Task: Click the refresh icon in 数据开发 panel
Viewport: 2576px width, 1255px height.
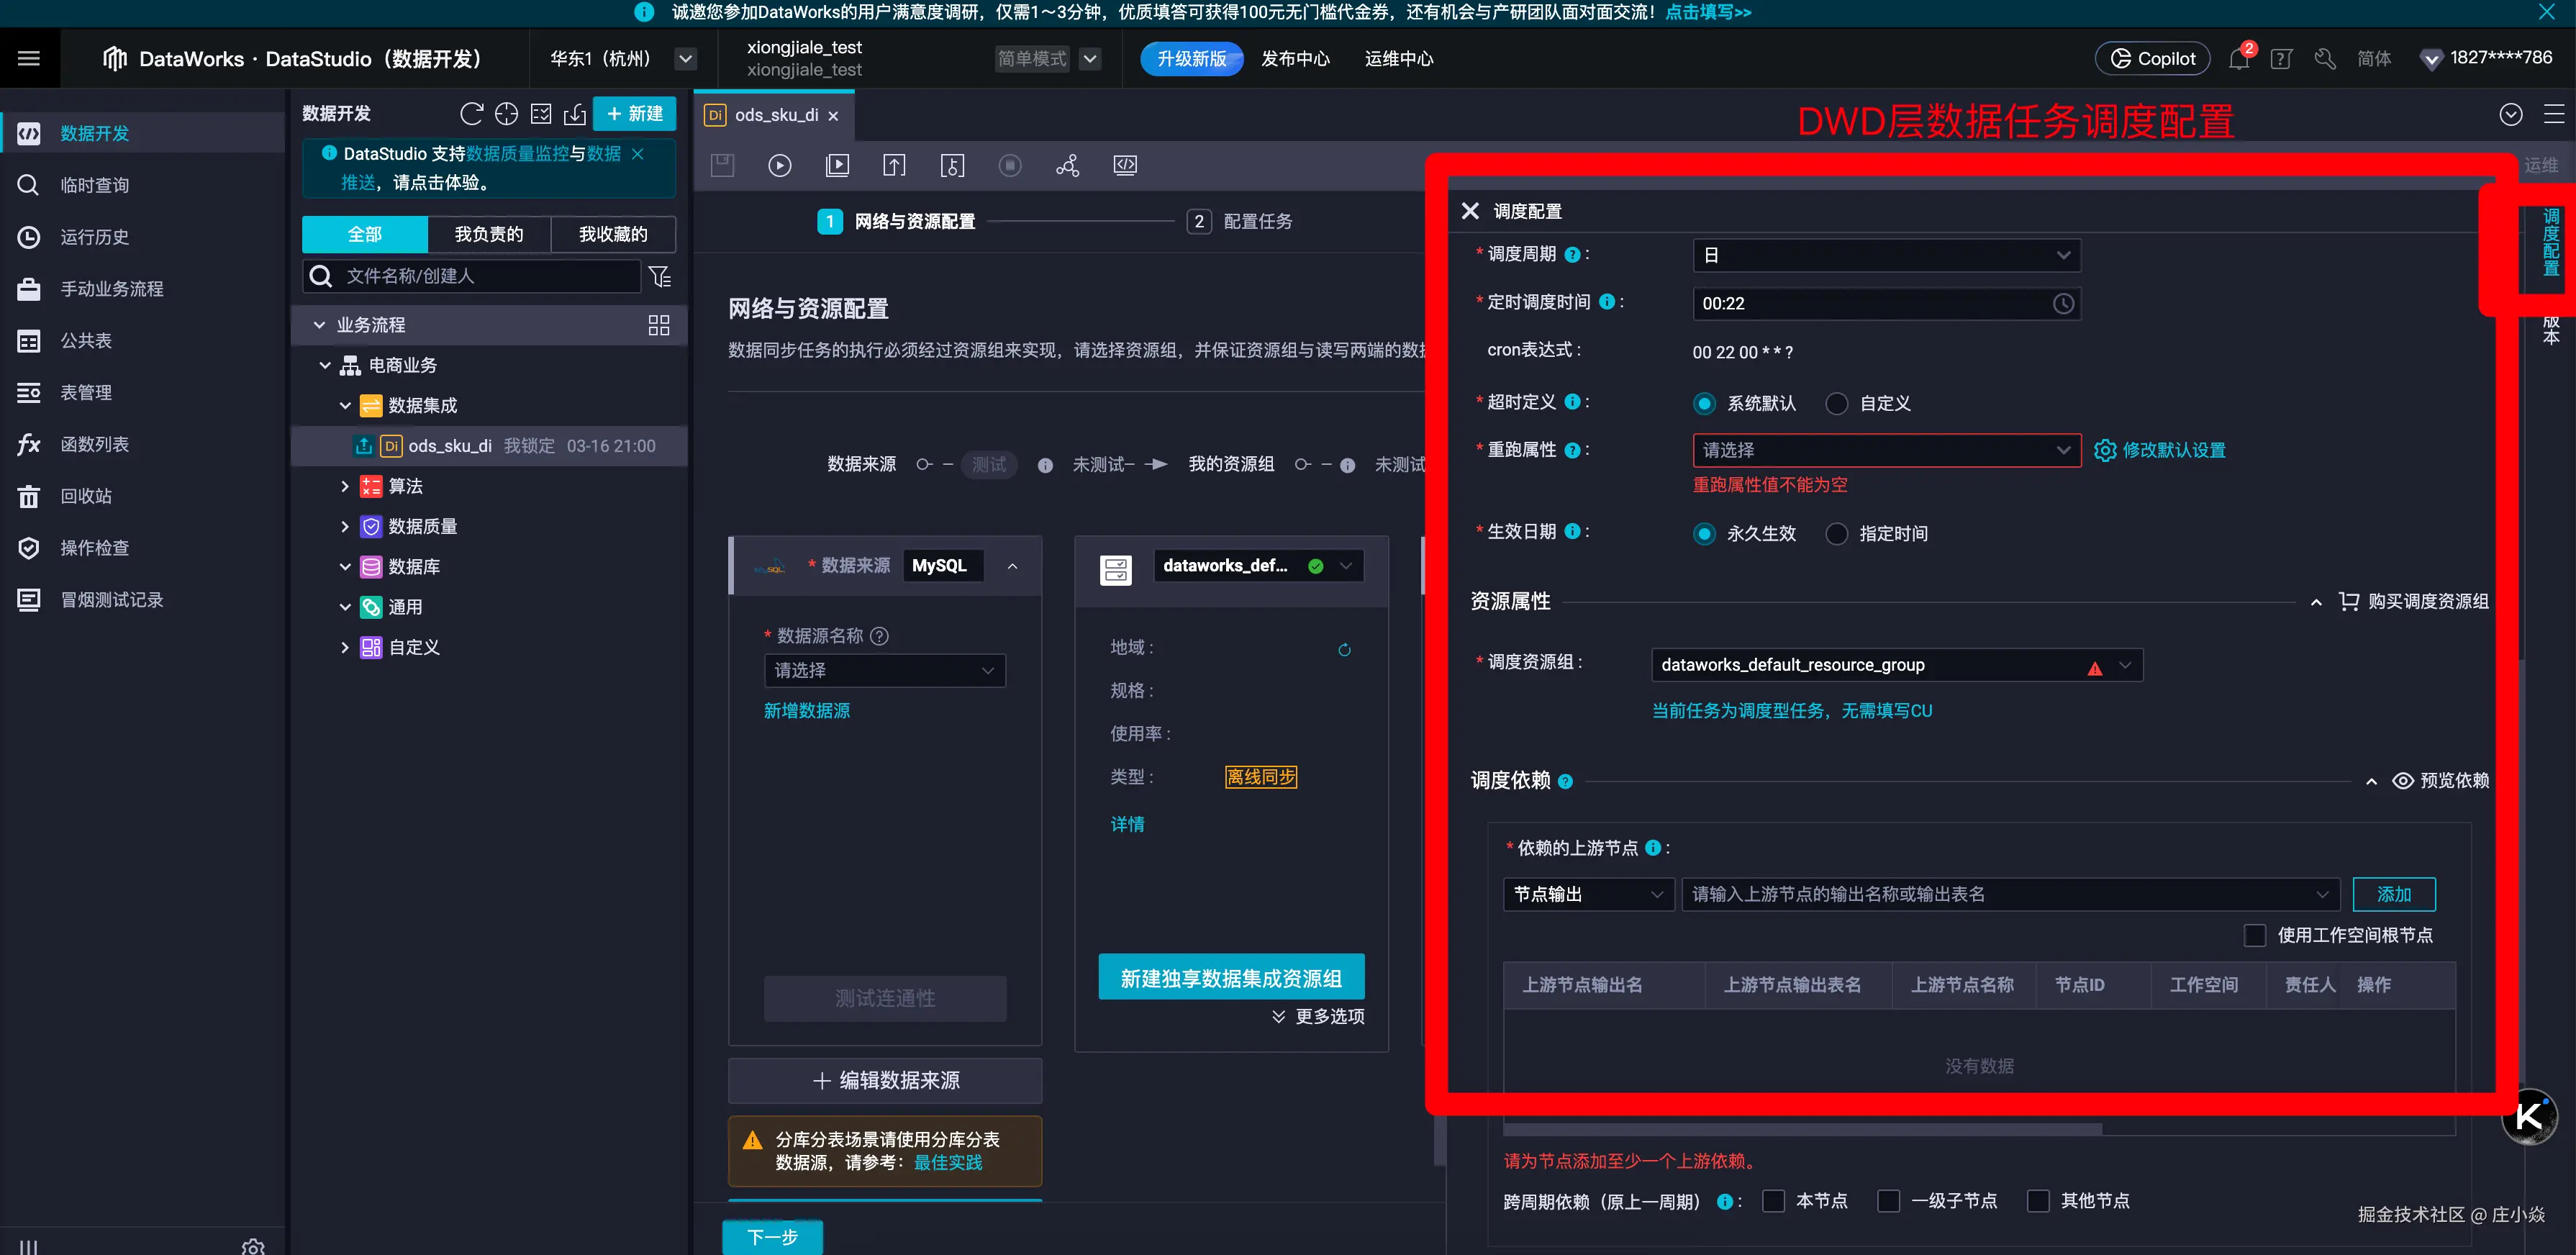Action: point(471,114)
